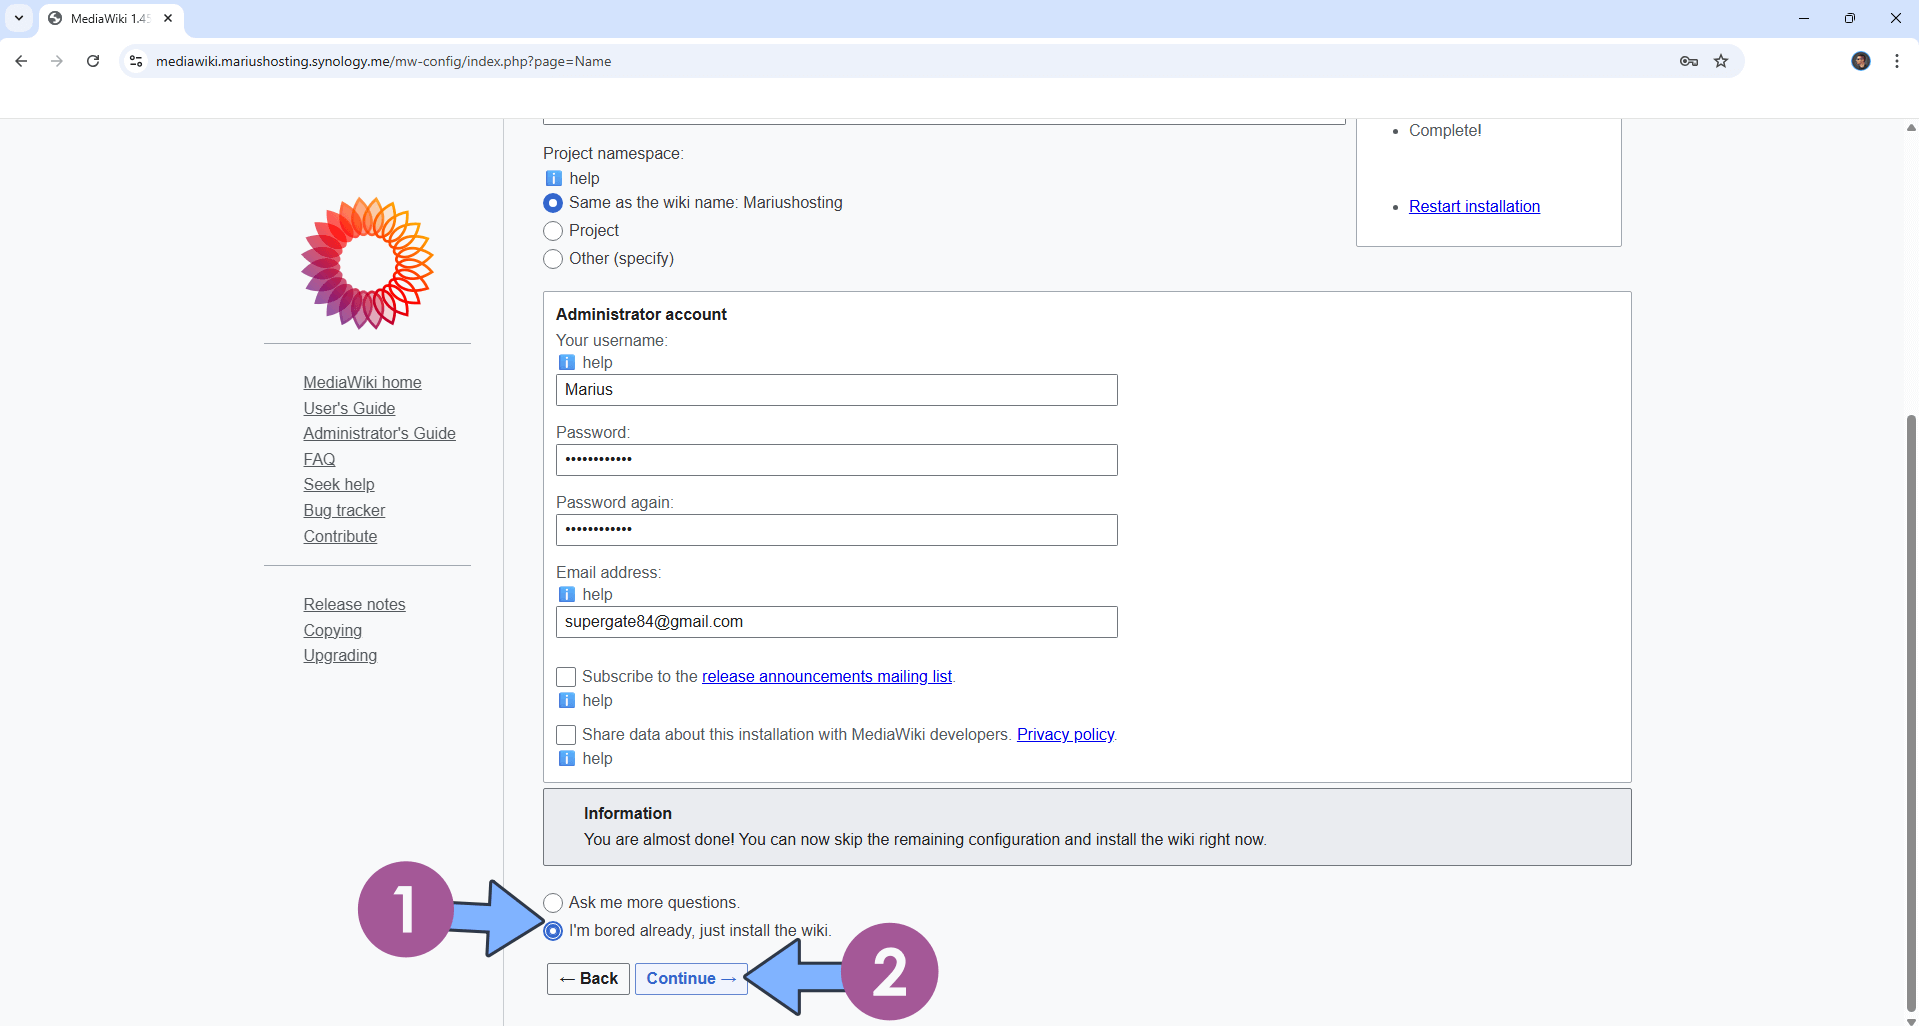Open help for the username field
The image size is (1919, 1026).
(x=566, y=362)
